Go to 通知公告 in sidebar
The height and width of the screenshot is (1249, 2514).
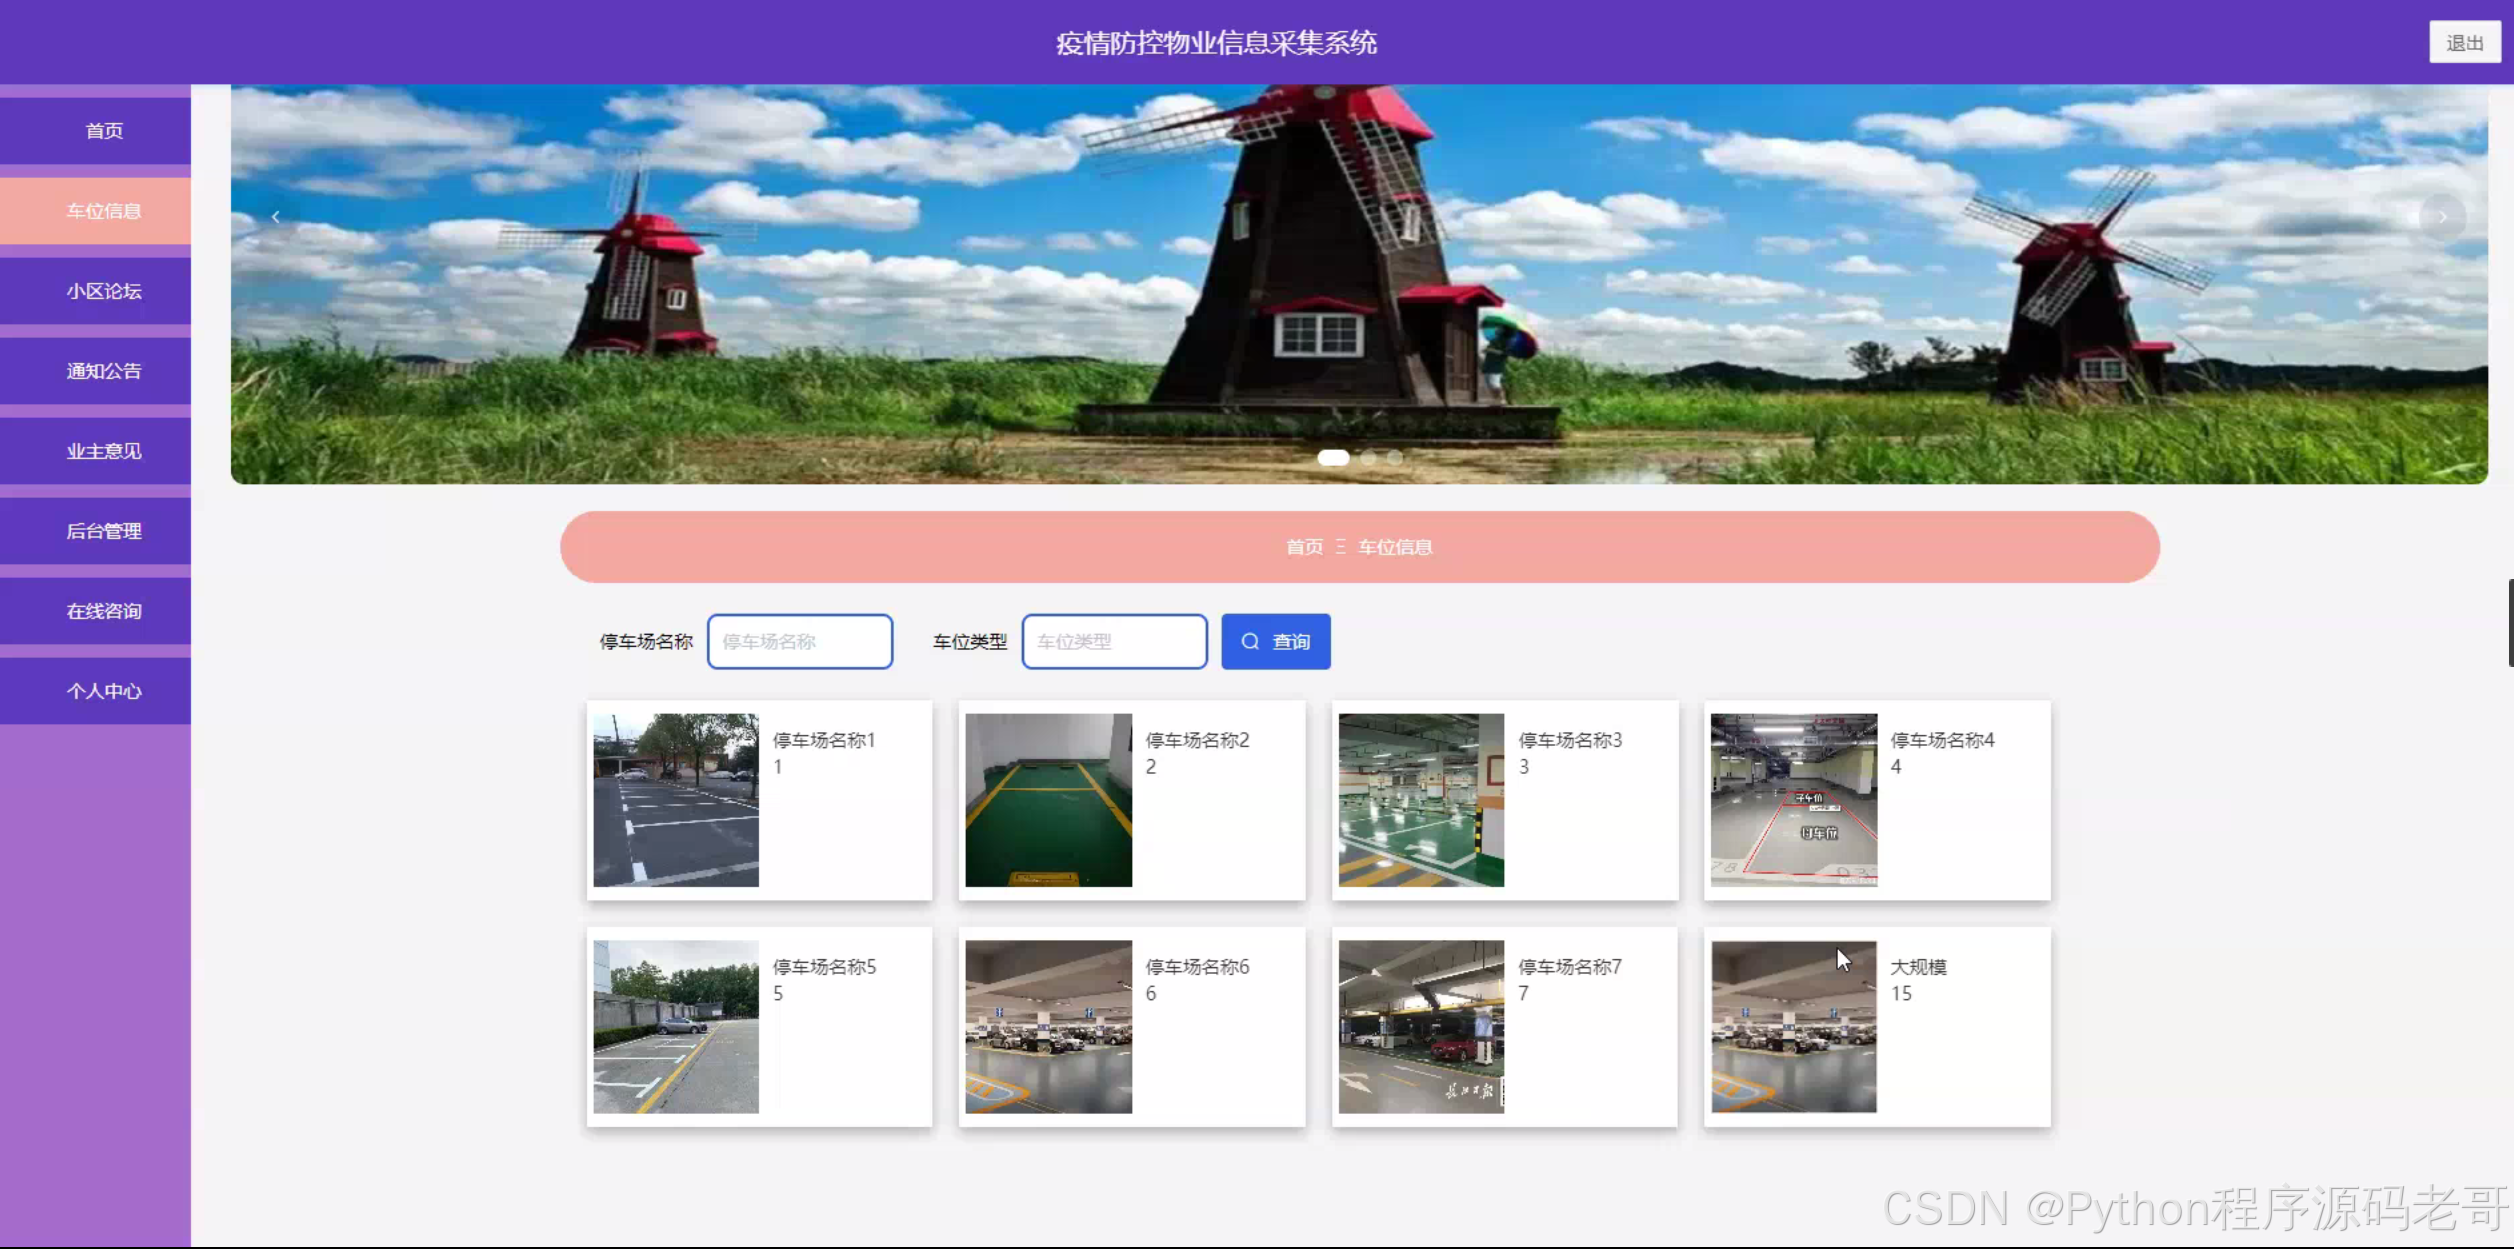[x=104, y=371]
